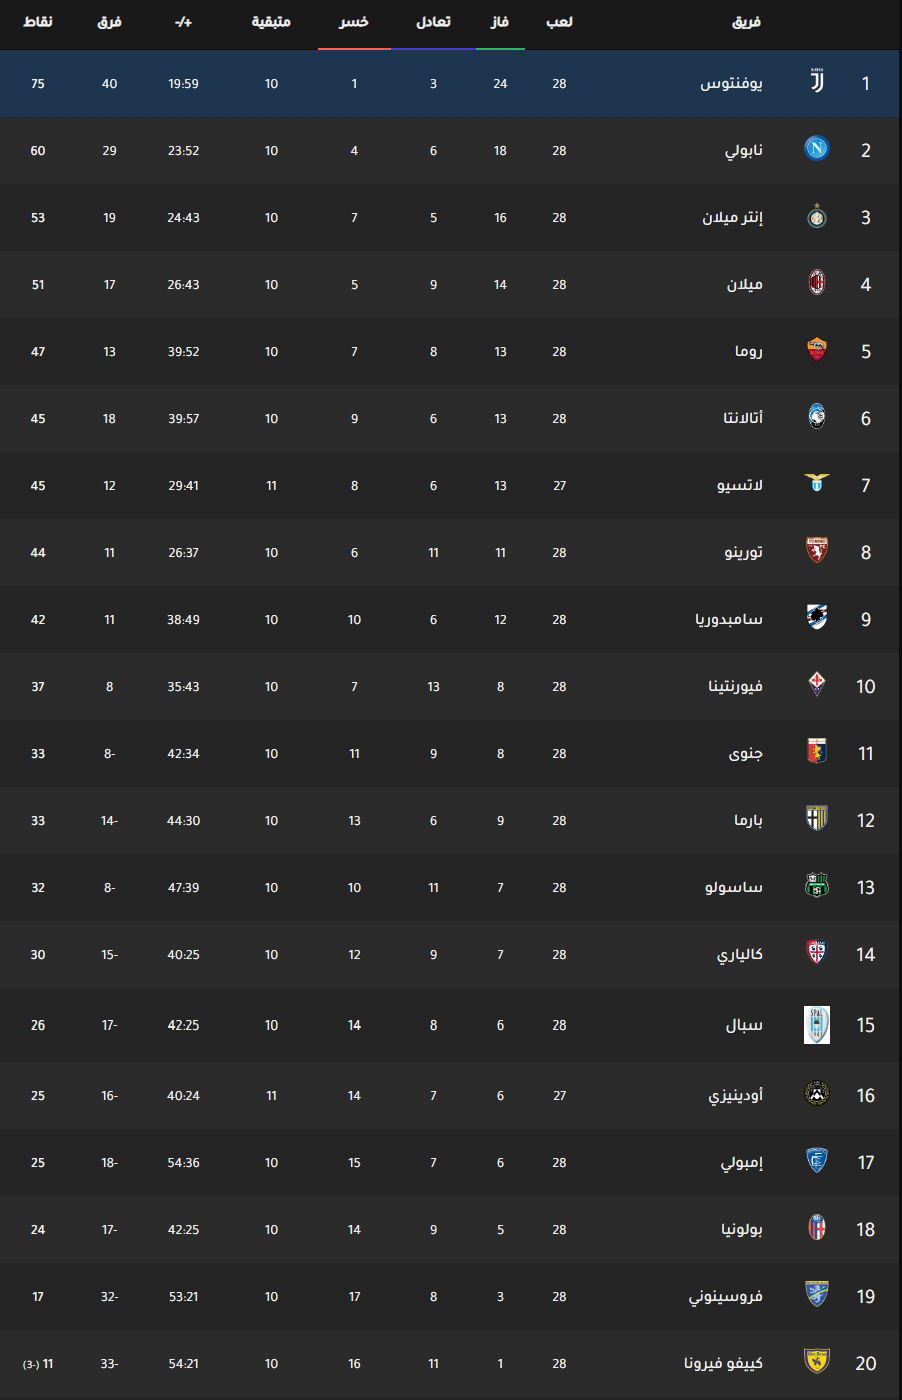Sort table by فاز wins column
Image resolution: width=902 pixels, height=1400 pixels.
coord(500,22)
